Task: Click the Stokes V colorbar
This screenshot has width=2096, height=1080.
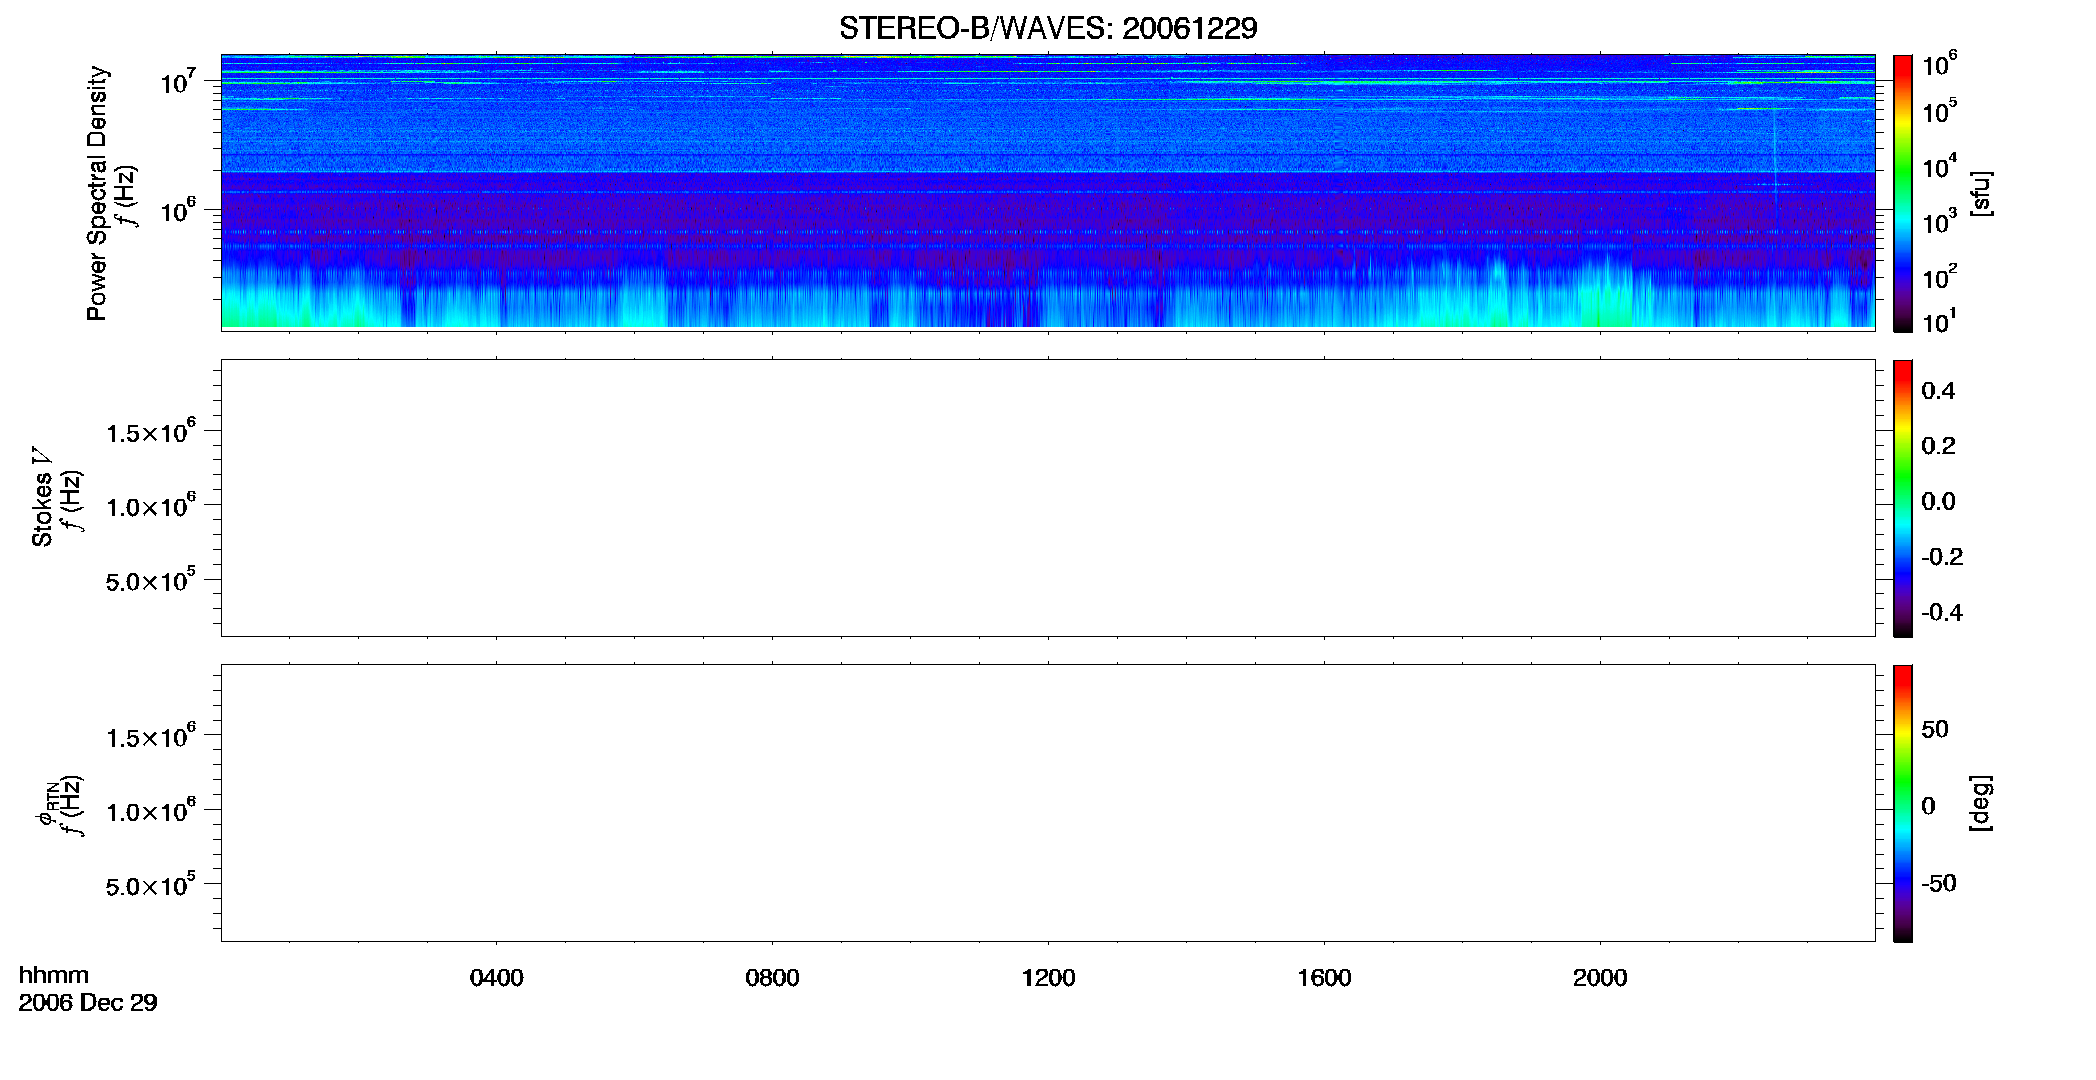Action: click(x=1902, y=498)
